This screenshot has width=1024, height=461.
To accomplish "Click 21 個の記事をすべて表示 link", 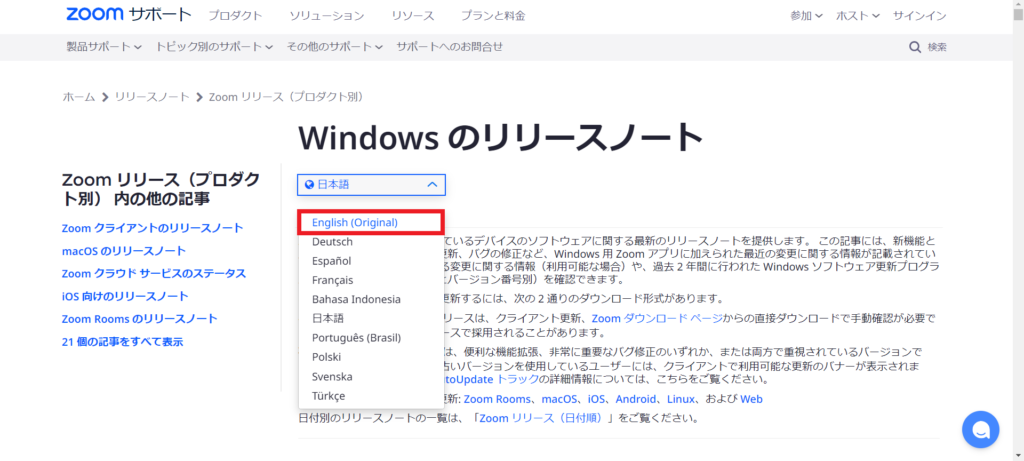I will 122,342.
